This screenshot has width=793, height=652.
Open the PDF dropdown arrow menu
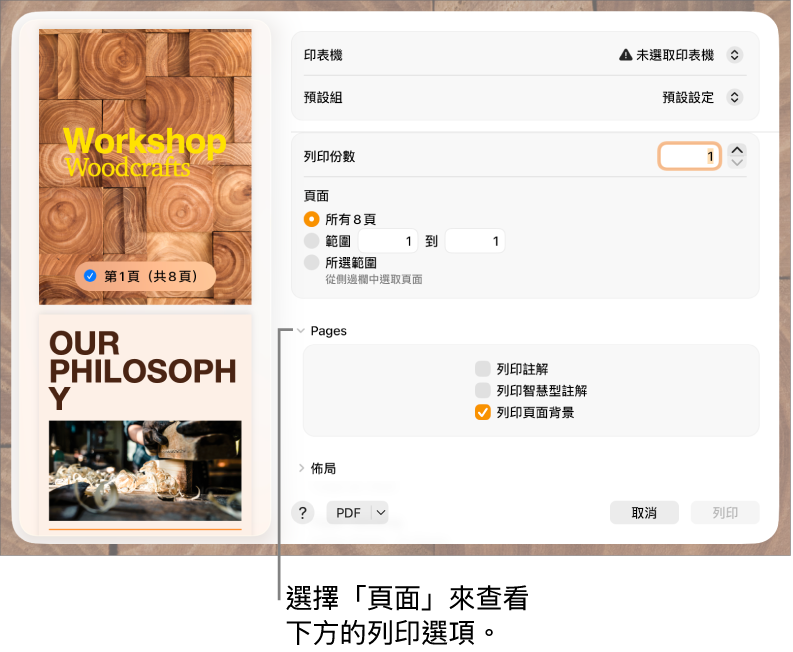tap(380, 513)
